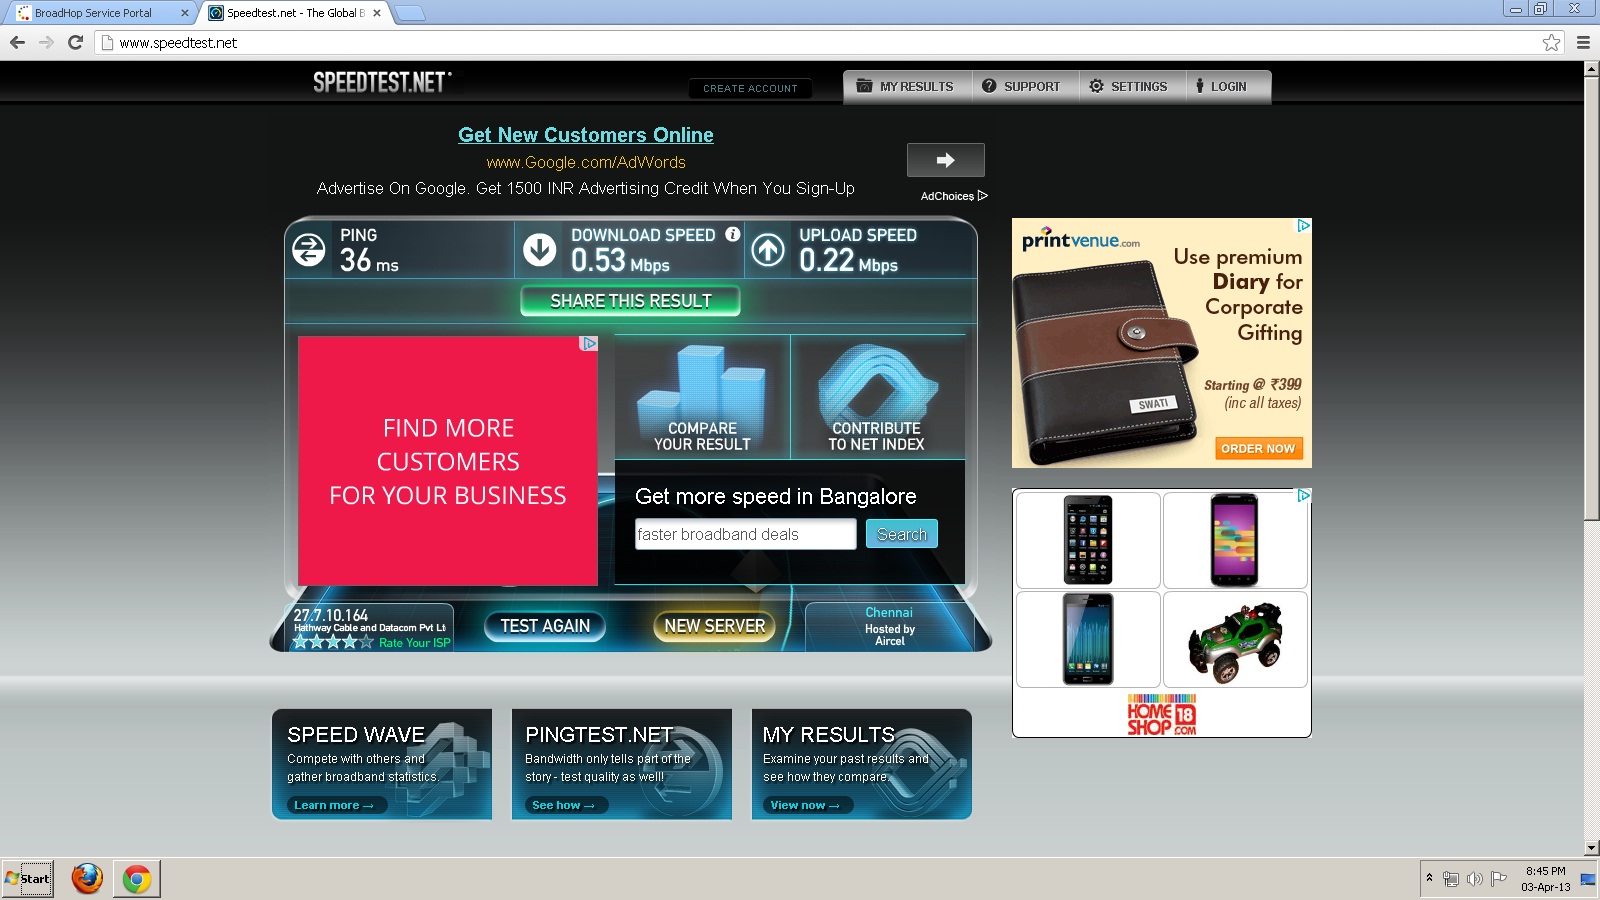1600x900 pixels.
Task: Click Share This Result button
Action: (630, 301)
